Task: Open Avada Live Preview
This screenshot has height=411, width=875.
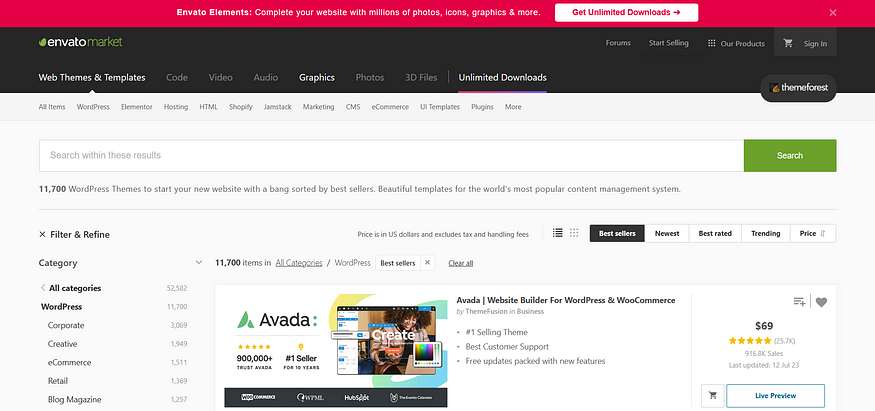Action: coord(775,395)
